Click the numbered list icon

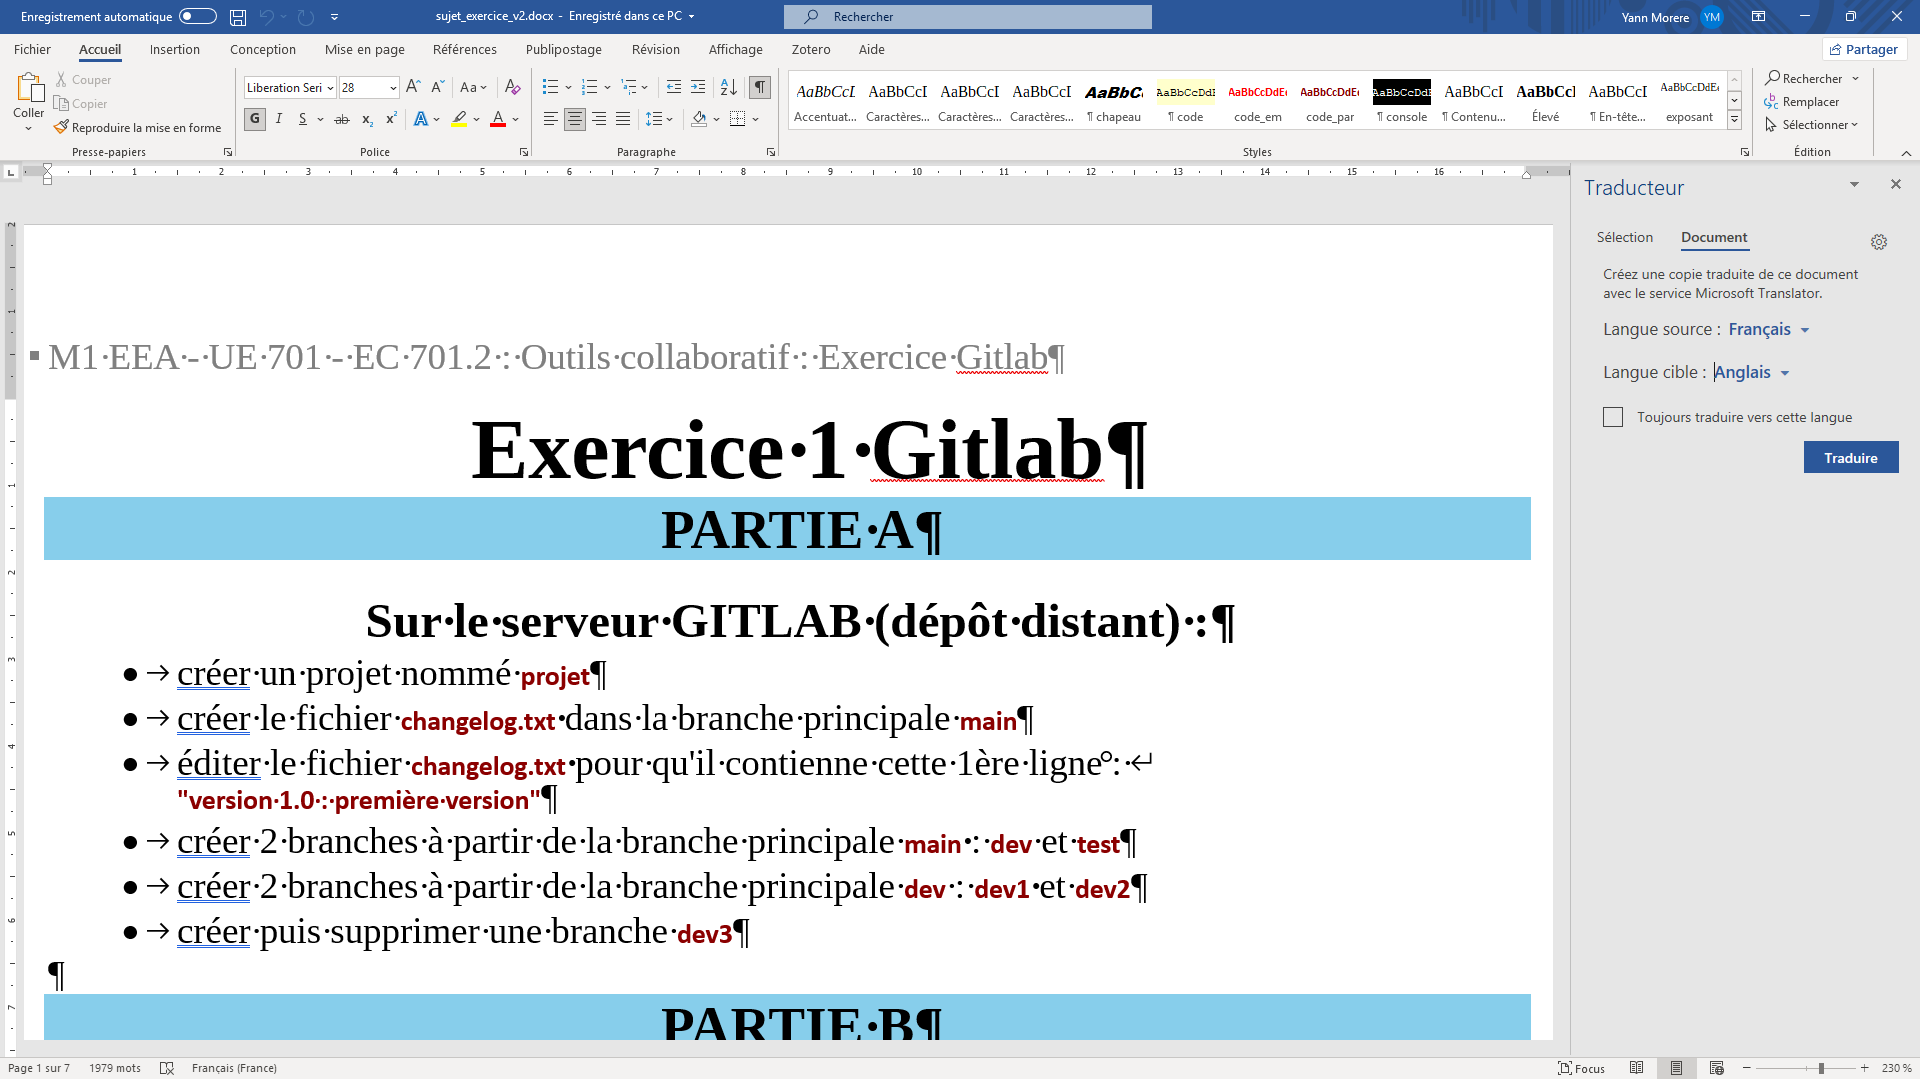pyautogui.click(x=590, y=88)
